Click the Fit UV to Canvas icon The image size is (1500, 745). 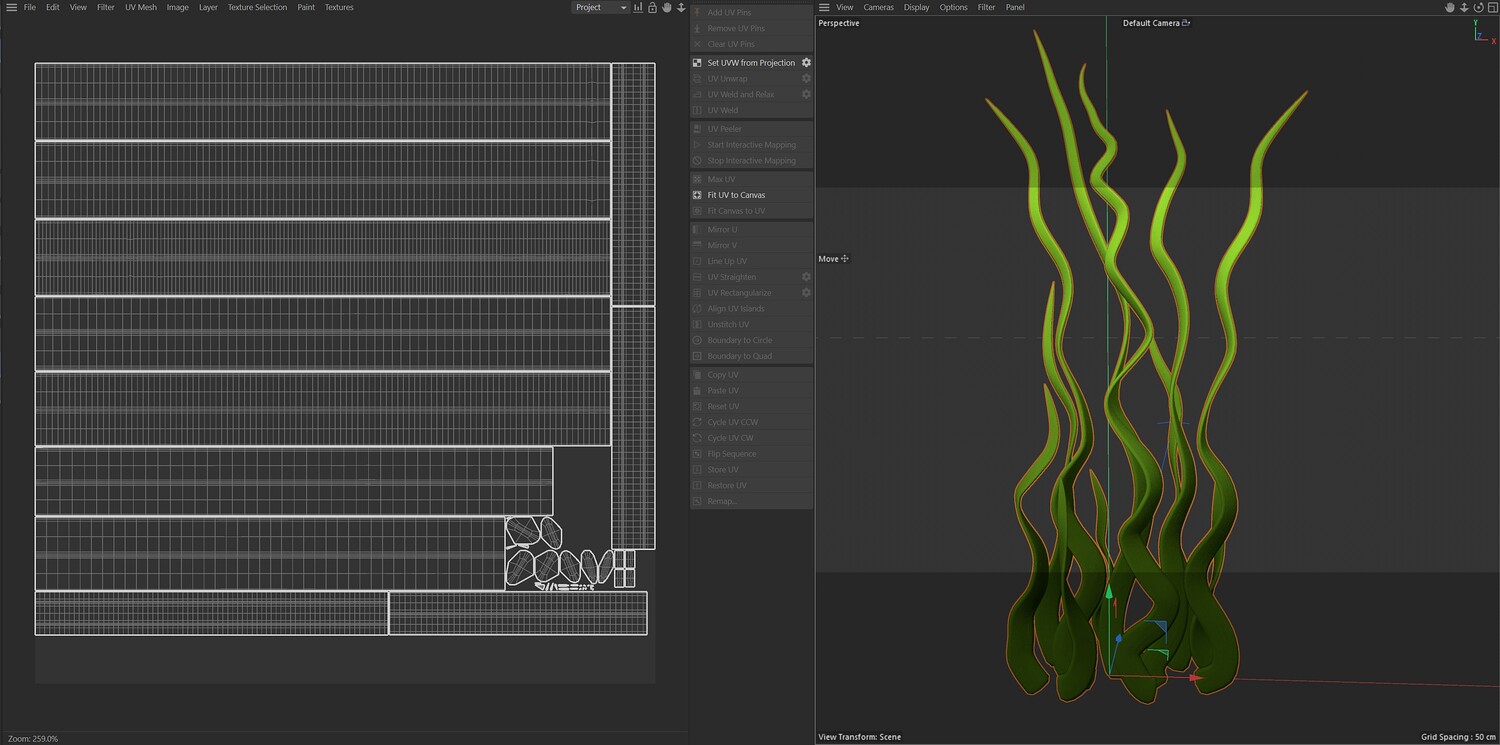pyautogui.click(x=697, y=195)
